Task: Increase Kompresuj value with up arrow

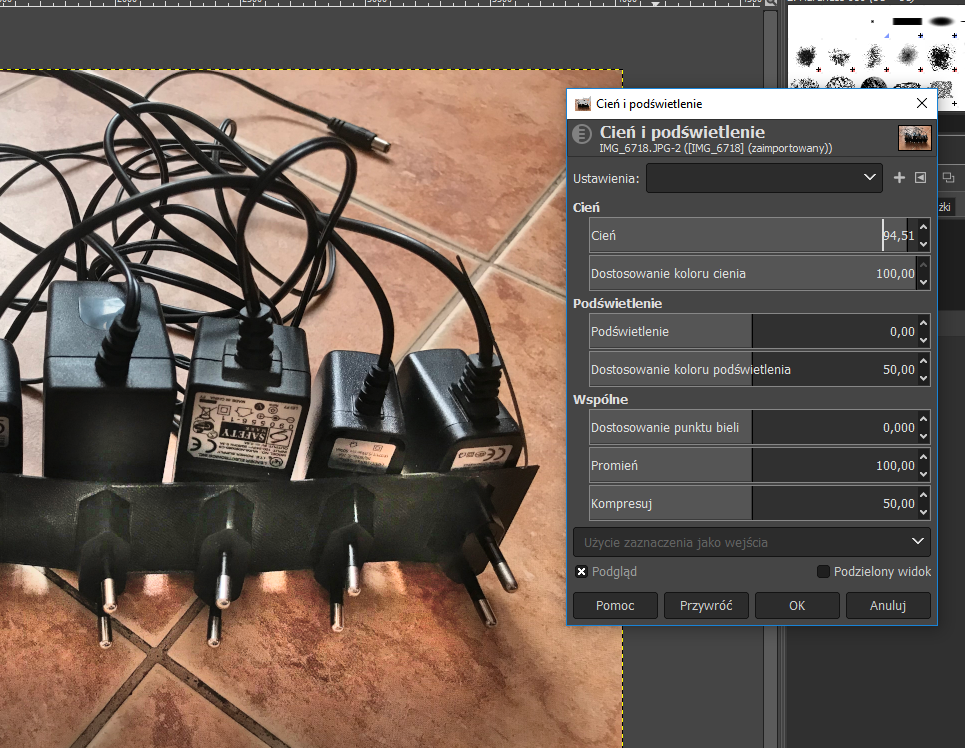Action: pyautogui.click(x=923, y=496)
